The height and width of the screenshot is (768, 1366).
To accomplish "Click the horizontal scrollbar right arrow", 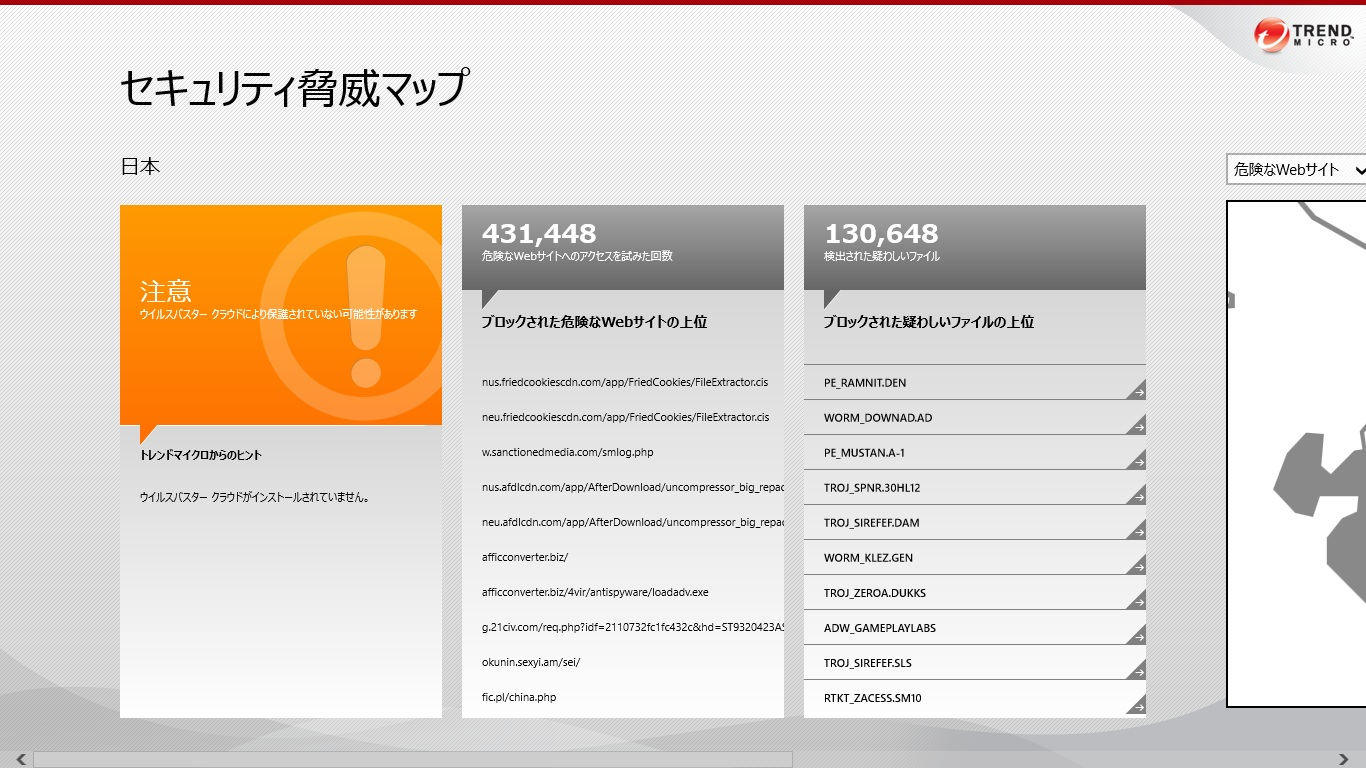I will tap(1344, 759).
